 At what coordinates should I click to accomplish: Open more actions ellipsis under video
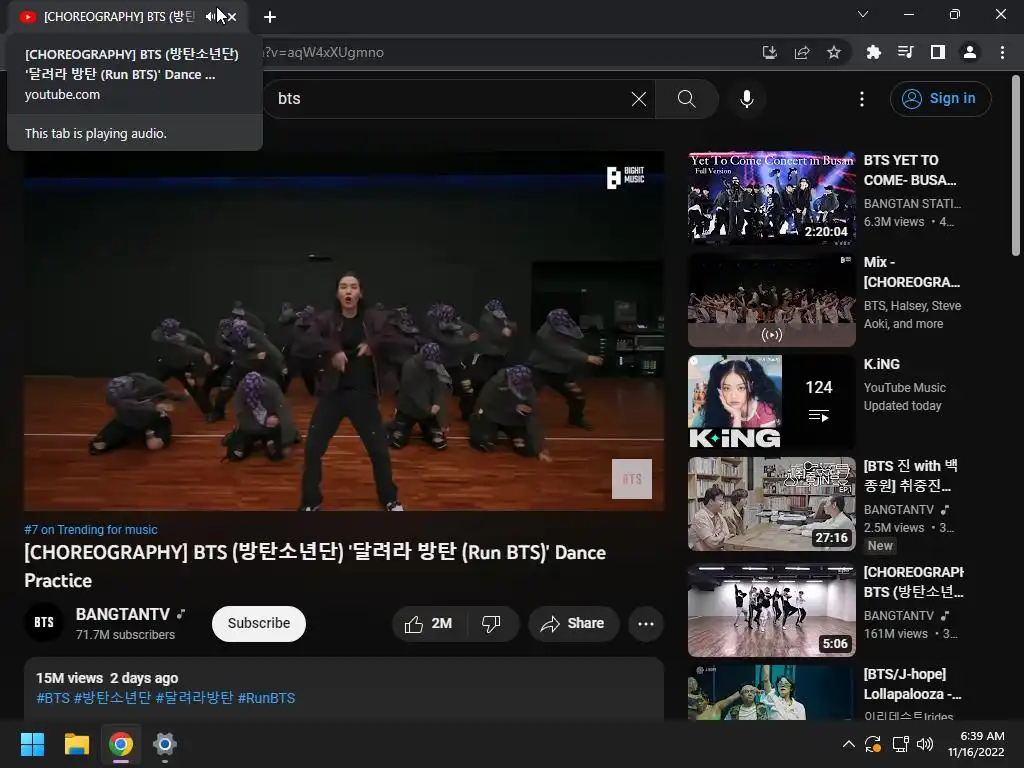[x=646, y=624]
